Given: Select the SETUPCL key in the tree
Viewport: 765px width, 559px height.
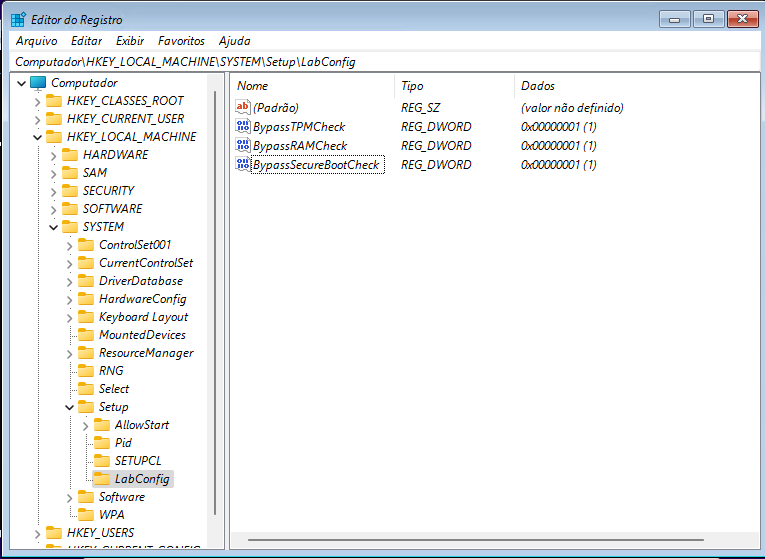Looking at the screenshot, I should tap(137, 461).
